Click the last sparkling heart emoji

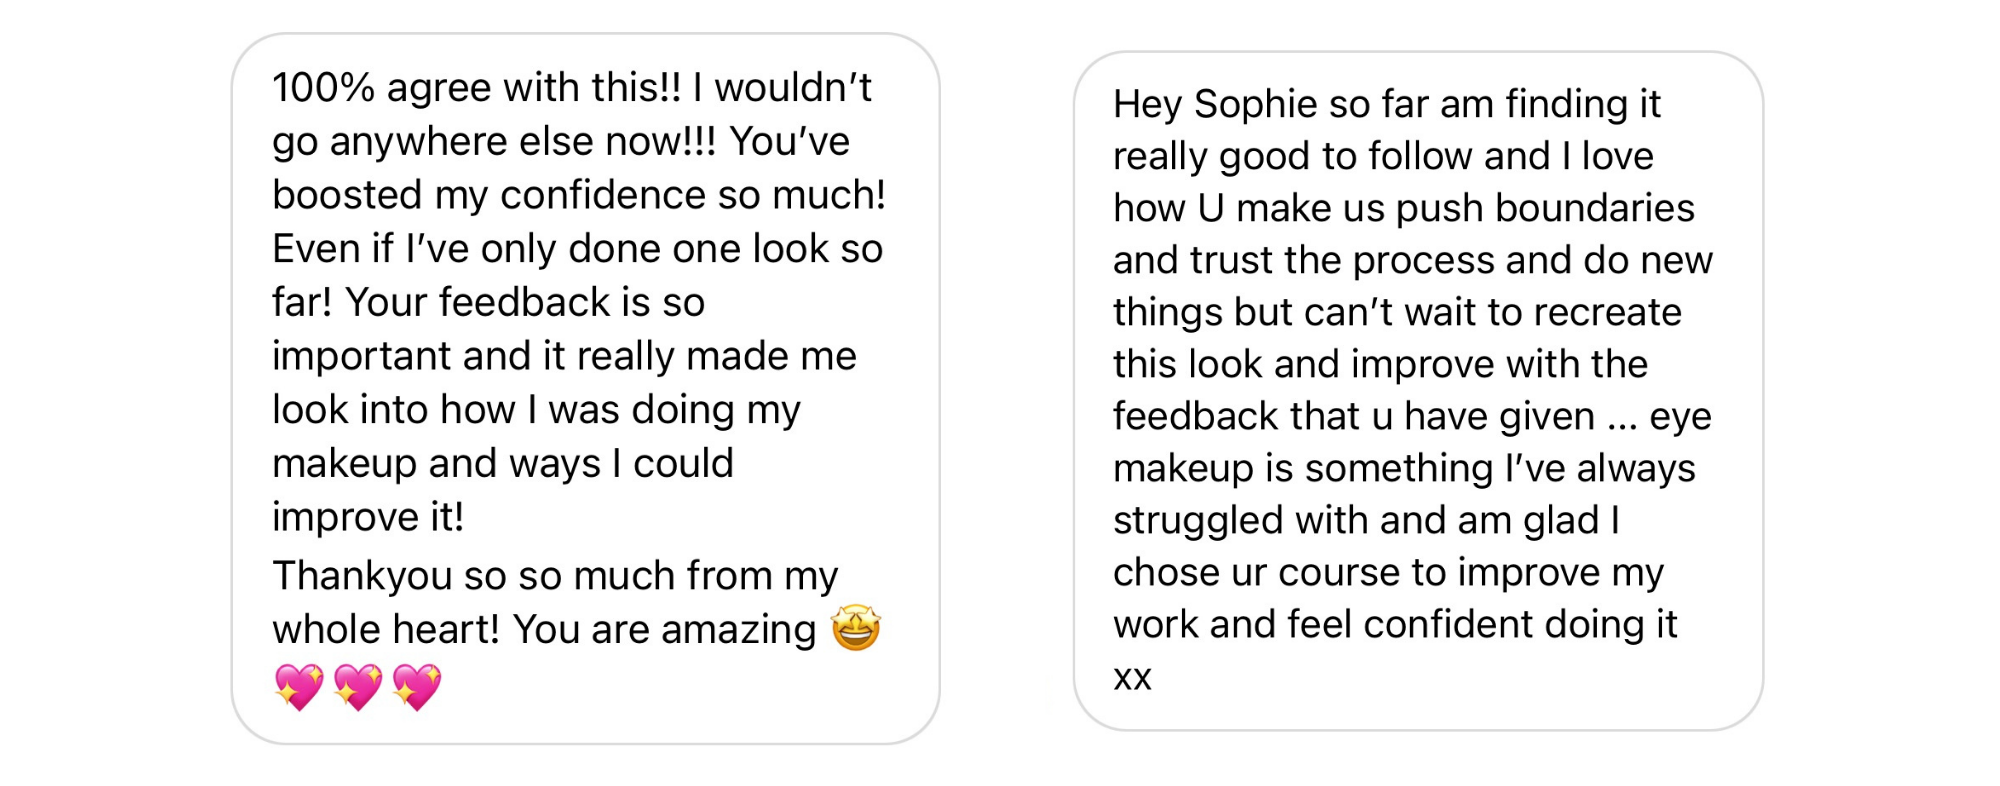coord(417,686)
